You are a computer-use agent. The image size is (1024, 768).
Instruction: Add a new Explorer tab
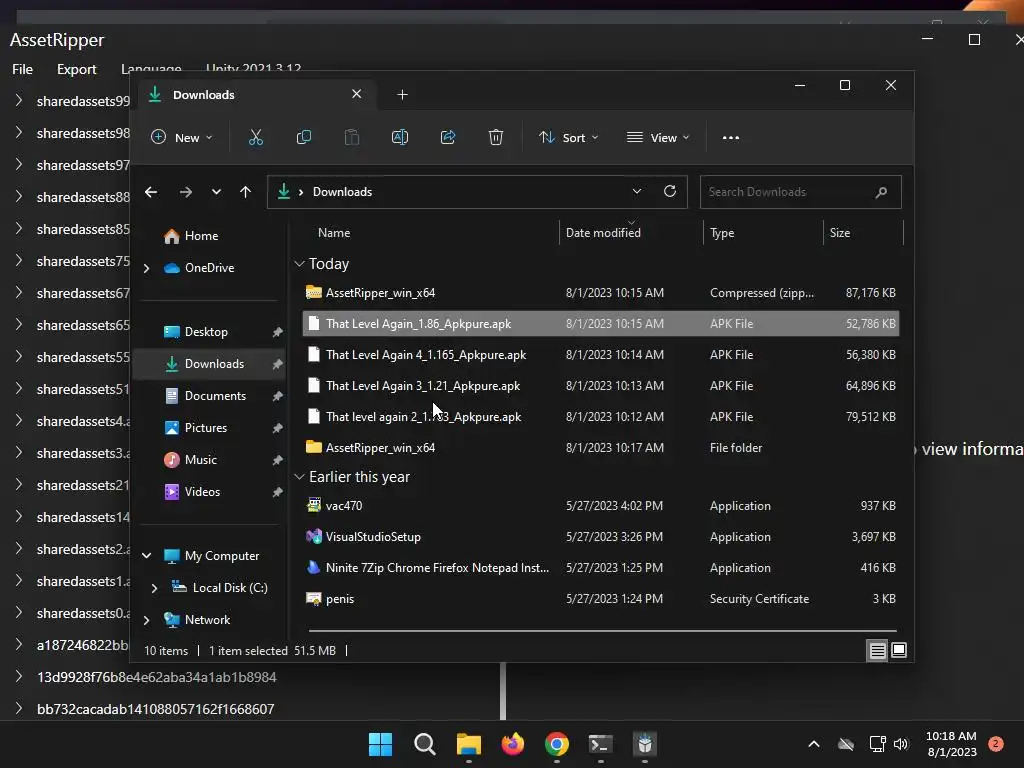pos(402,95)
